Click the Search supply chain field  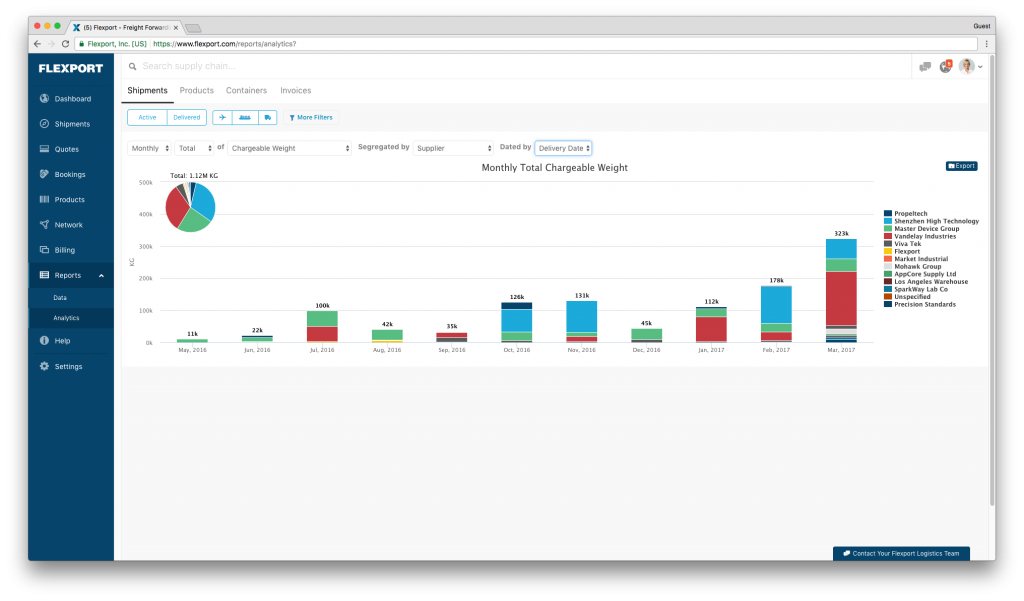(516, 66)
